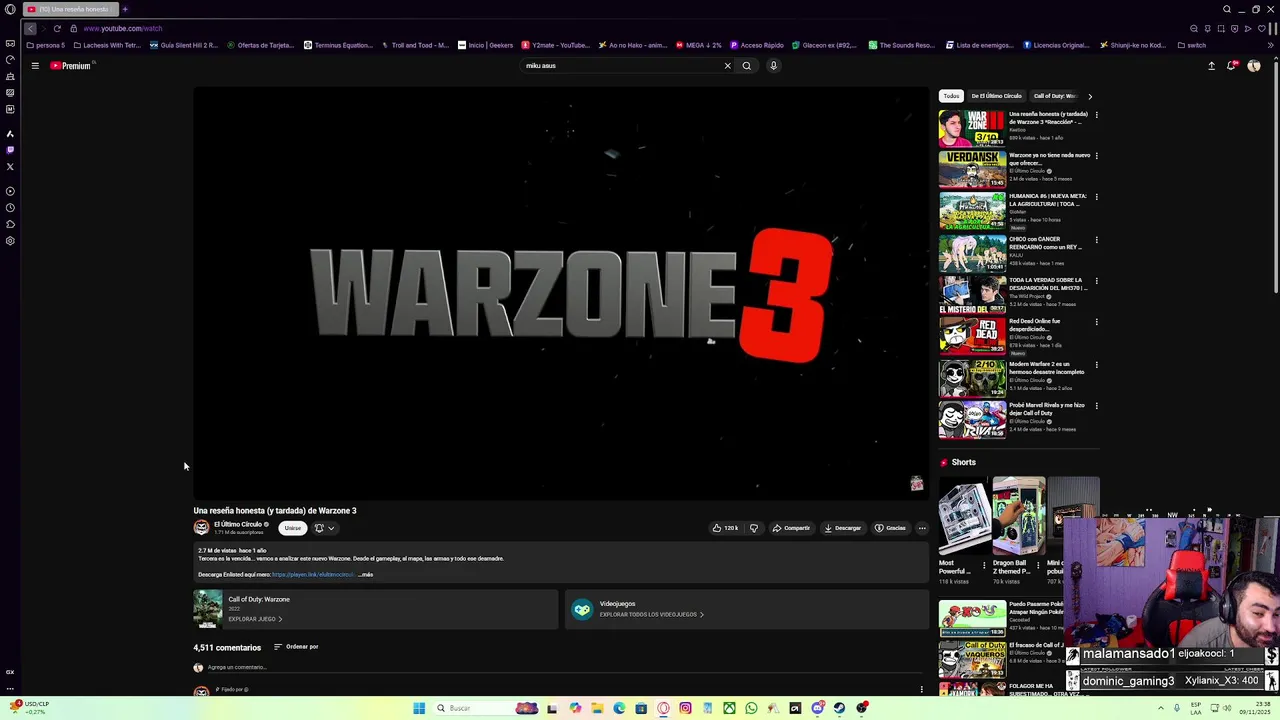Reload the page with refresh icon

(57, 29)
